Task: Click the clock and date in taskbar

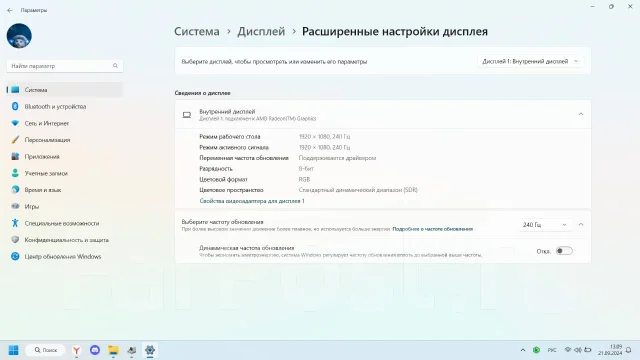Action: [611, 350]
